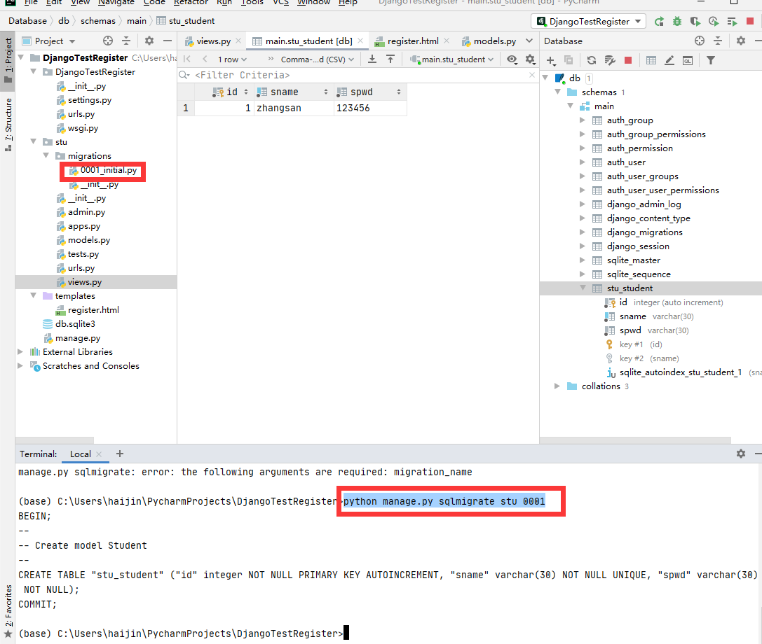Toggle the 2: Favorites side tool window
Image resolution: width=762 pixels, height=644 pixels.
pos(8,606)
